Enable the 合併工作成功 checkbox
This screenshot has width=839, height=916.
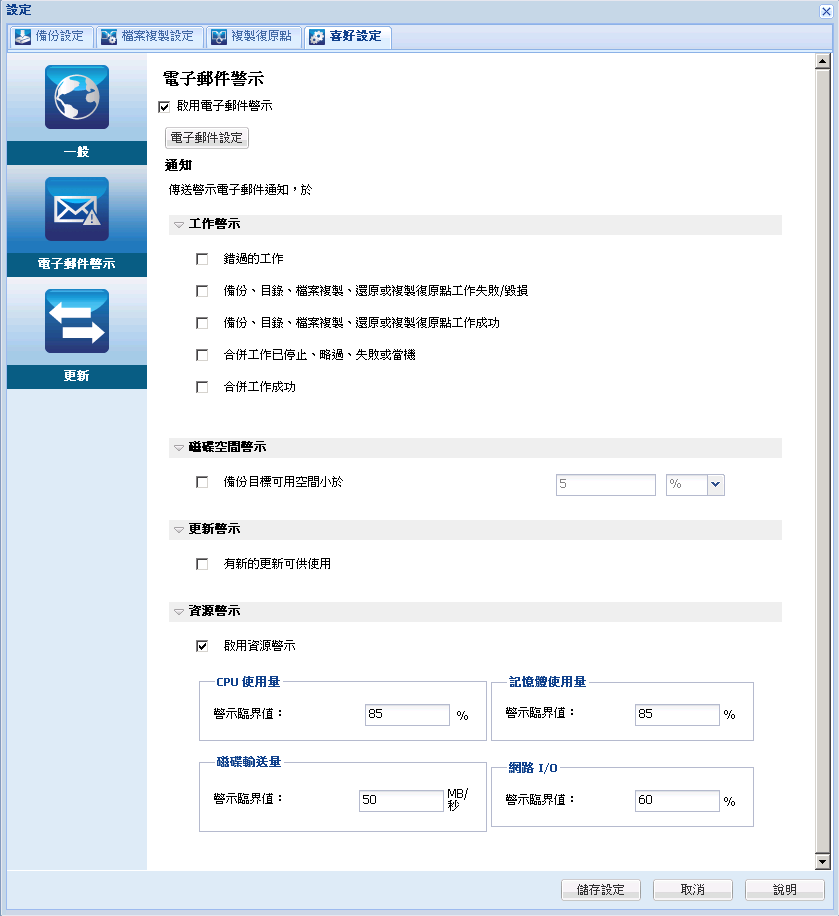pos(202,387)
